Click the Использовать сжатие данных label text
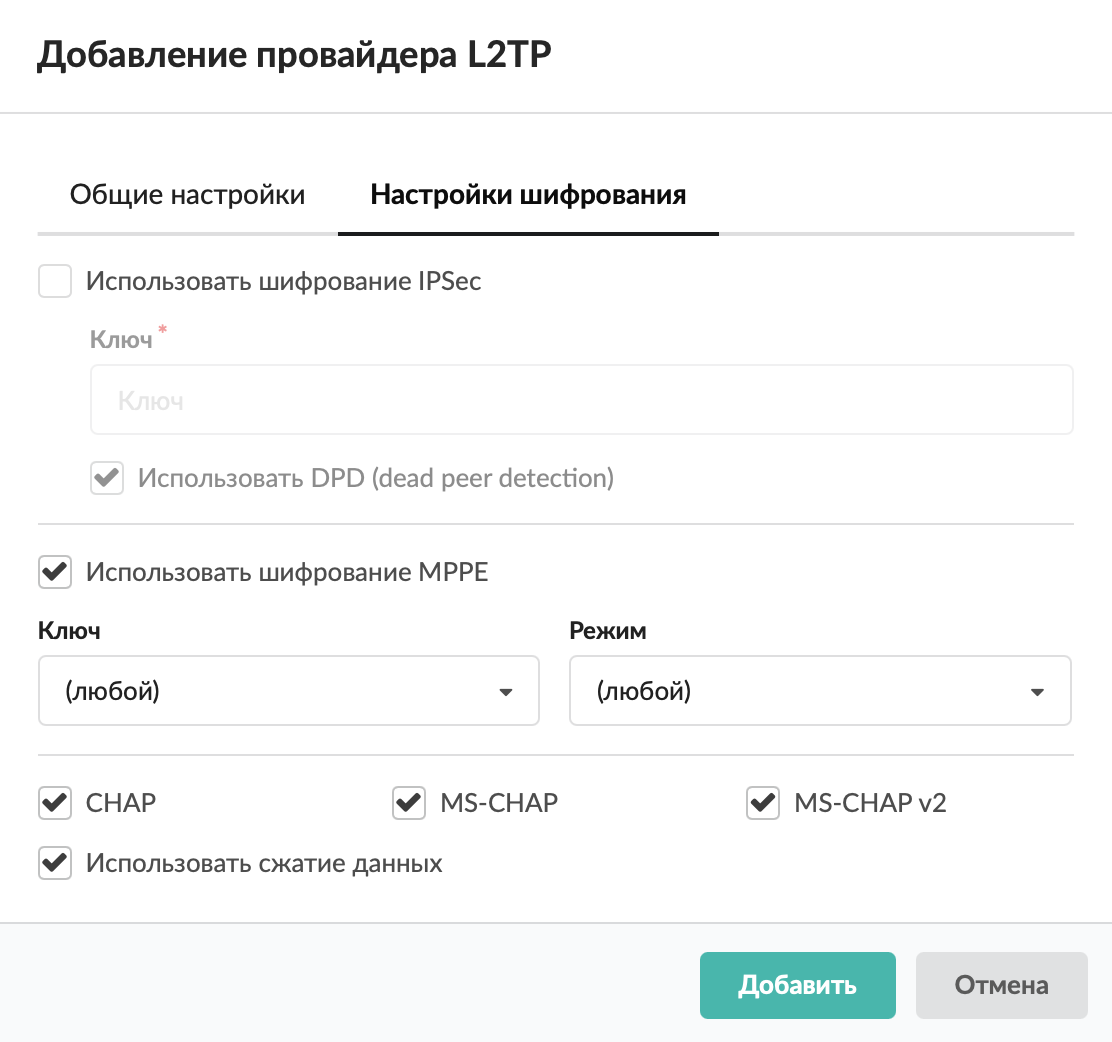The height and width of the screenshot is (1042, 1112). [264, 863]
